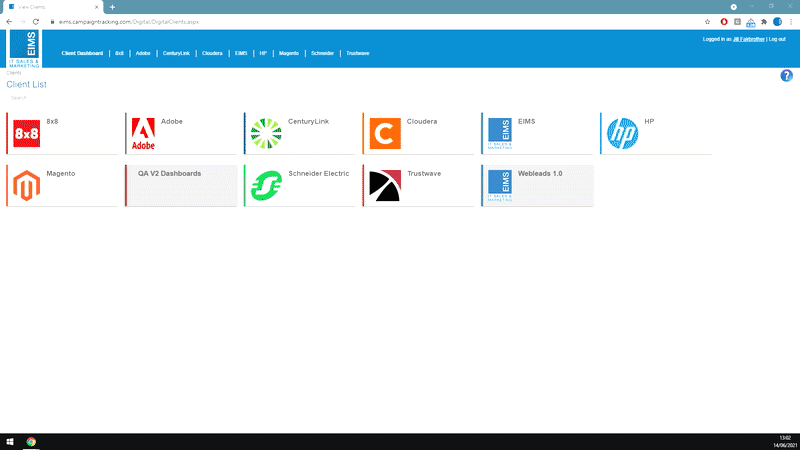Click the Clients breadcrumb text
Image resolution: width=800 pixels, height=450 pixels.
click(14, 73)
